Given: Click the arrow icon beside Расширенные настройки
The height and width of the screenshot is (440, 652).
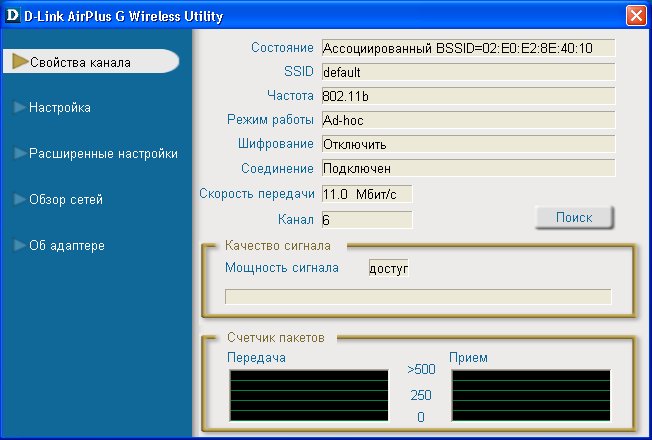Looking at the screenshot, I should pyautogui.click(x=20, y=153).
